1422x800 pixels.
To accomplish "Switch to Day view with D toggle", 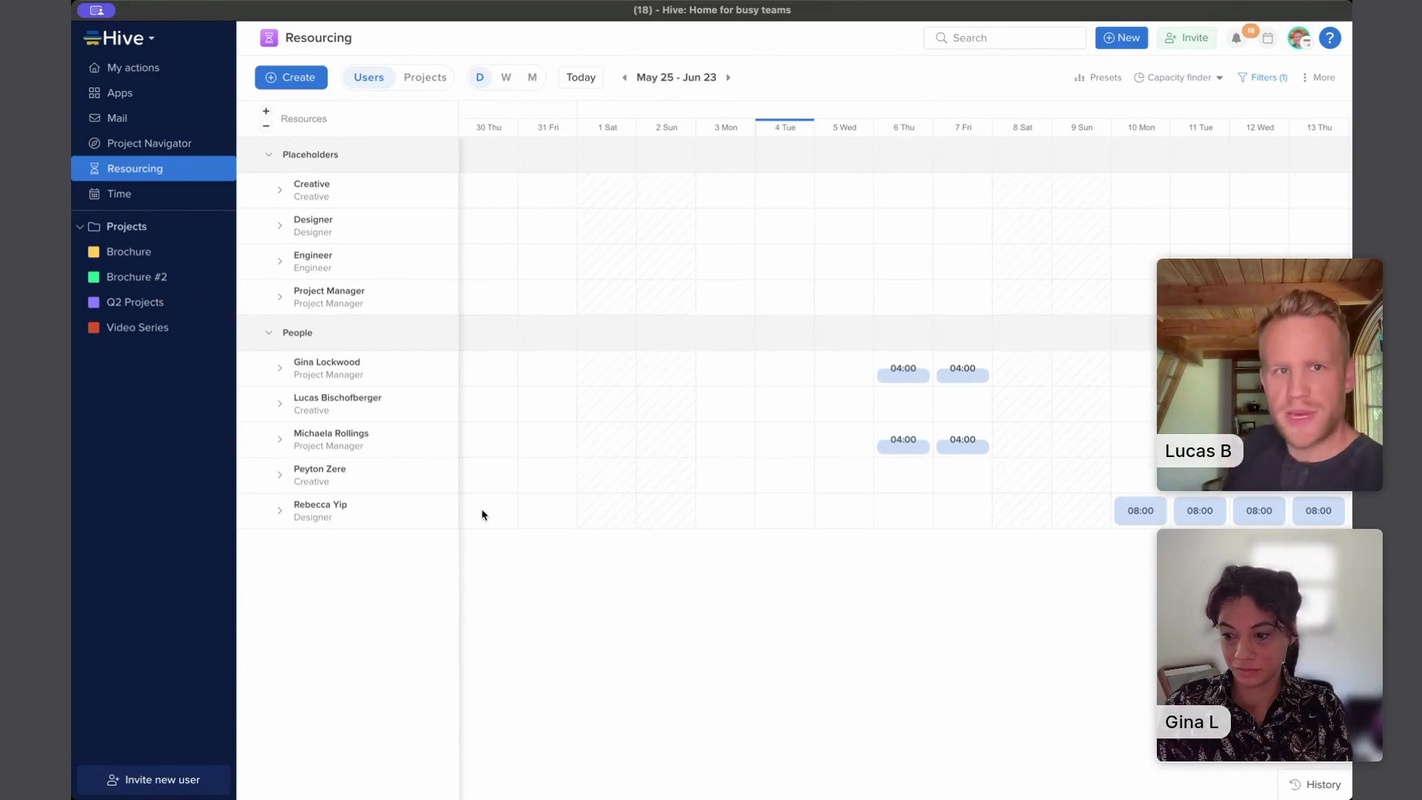I will tap(480, 77).
